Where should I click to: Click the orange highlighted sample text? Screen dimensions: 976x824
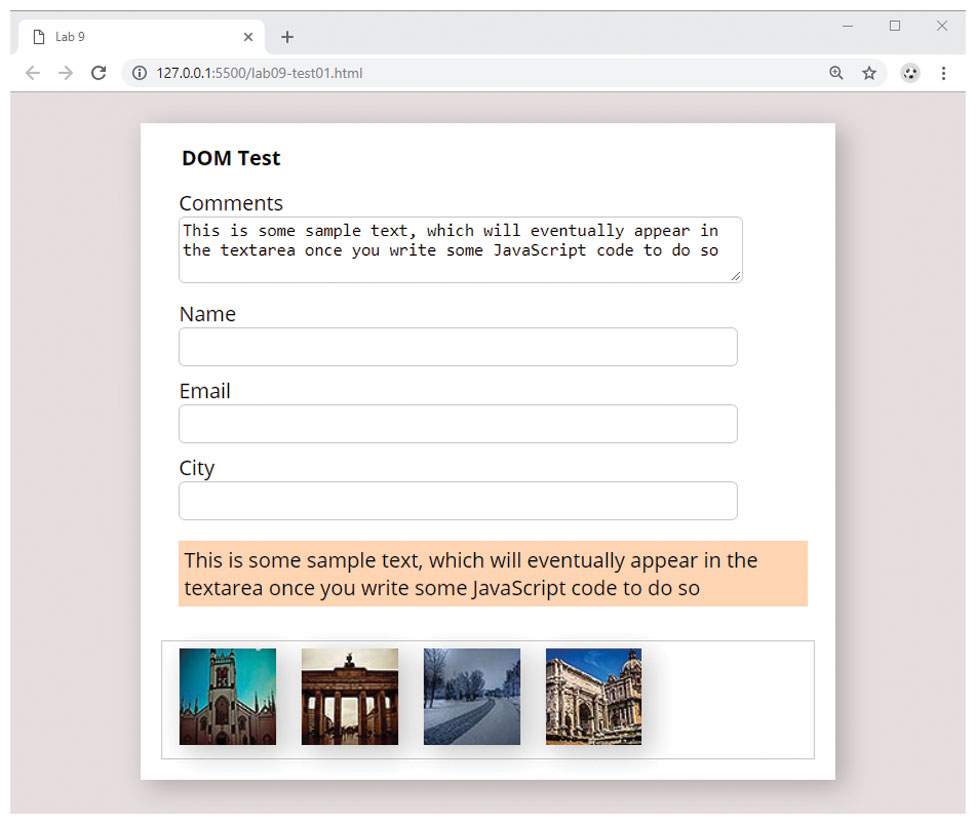pyautogui.click(x=492, y=574)
